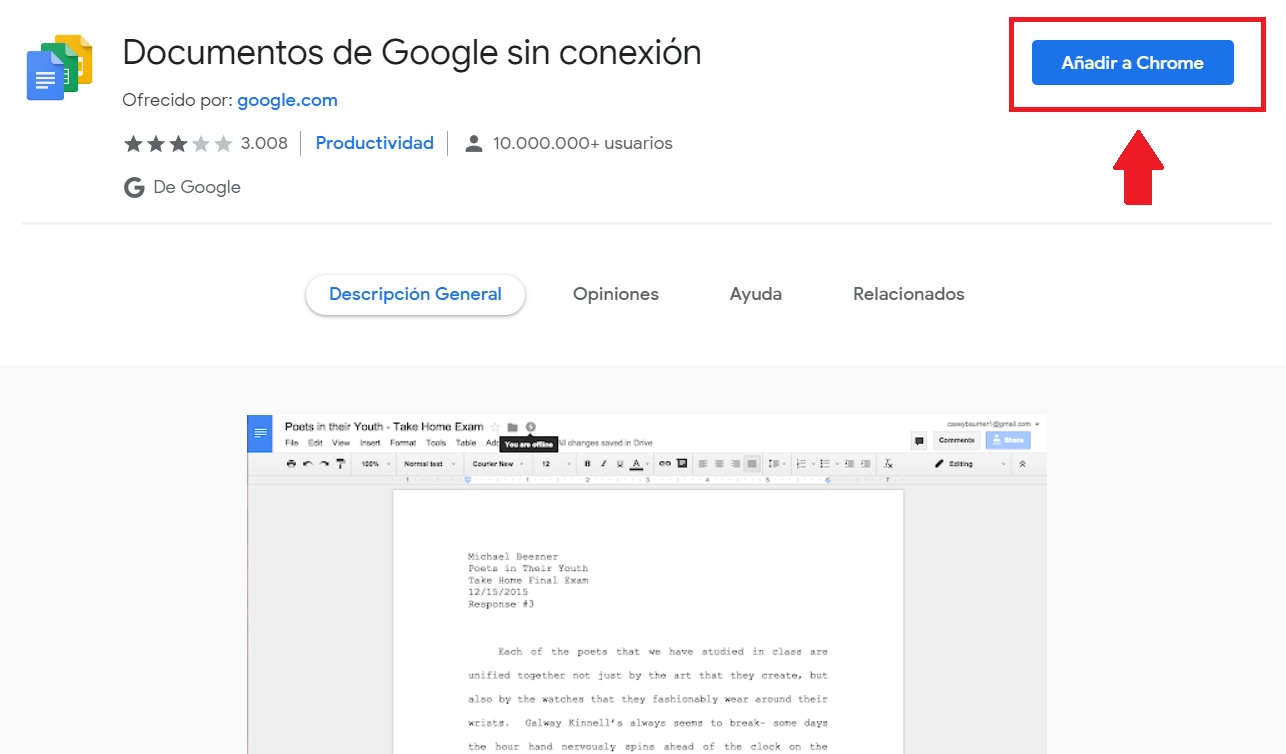Open the google.com publisher link
Image resolution: width=1286 pixels, height=754 pixels.
click(x=287, y=100)
